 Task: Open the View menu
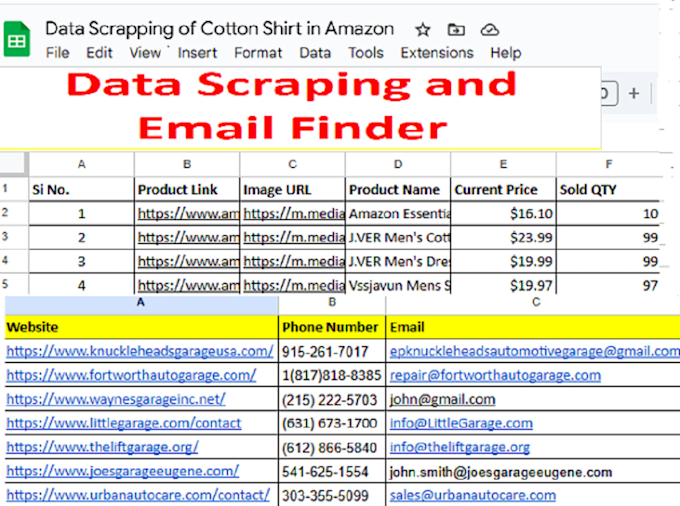[145, 53]
